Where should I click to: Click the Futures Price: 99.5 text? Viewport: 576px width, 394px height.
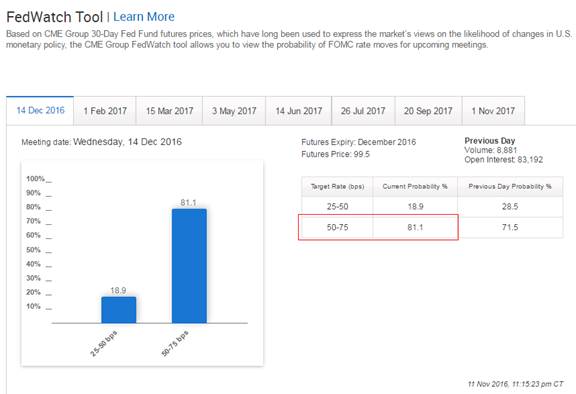(x=335, y=154)
